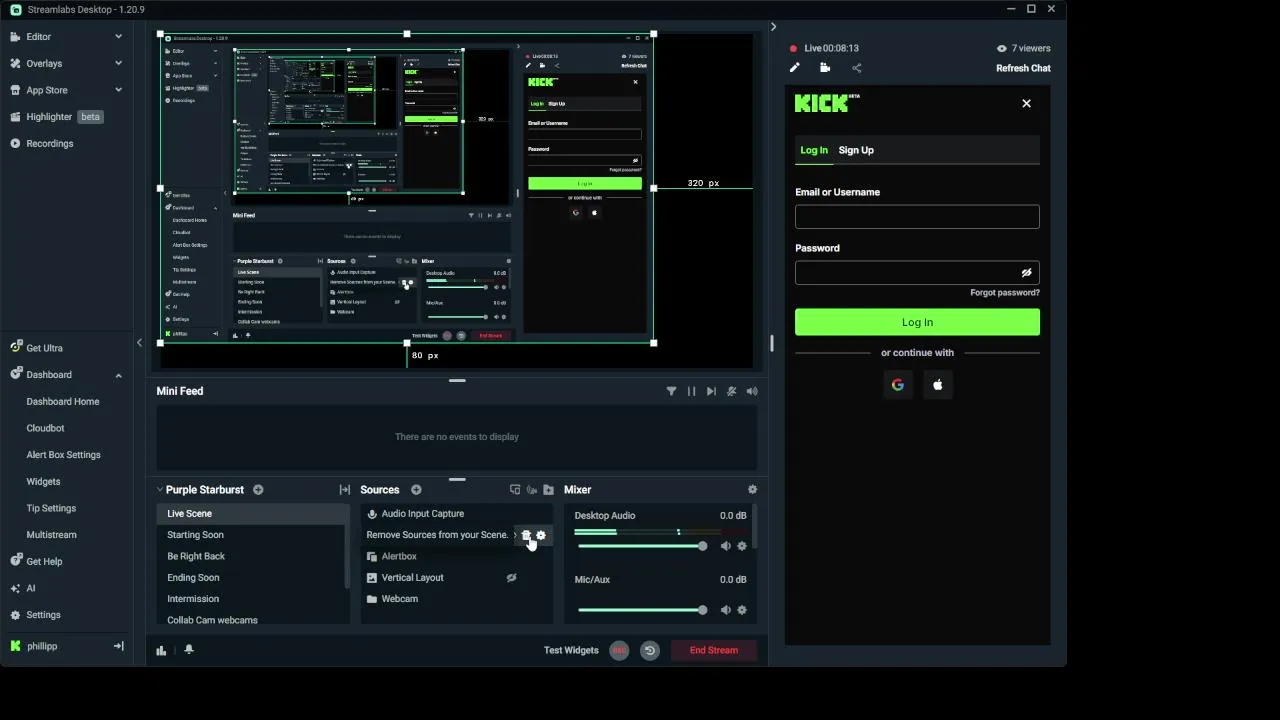Open Alert Box Settings under Dashboard
This screenshot has width=1280, height=720.
[x=63, y=455]
